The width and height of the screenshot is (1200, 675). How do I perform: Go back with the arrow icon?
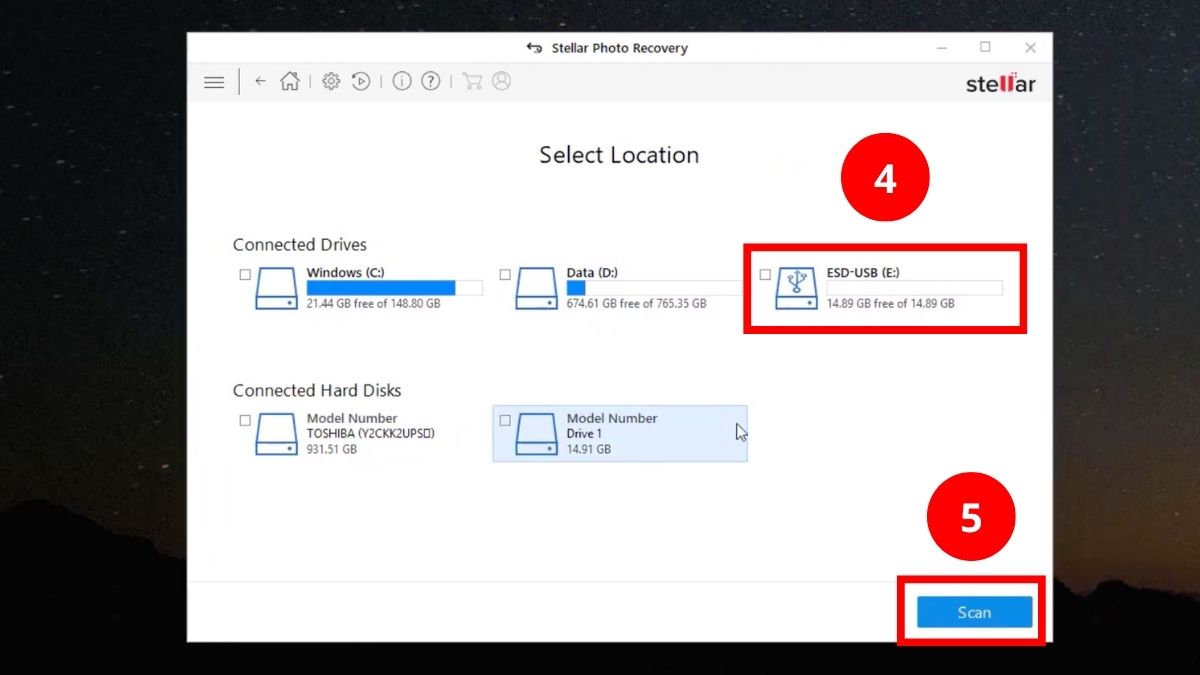pos(260,82)
